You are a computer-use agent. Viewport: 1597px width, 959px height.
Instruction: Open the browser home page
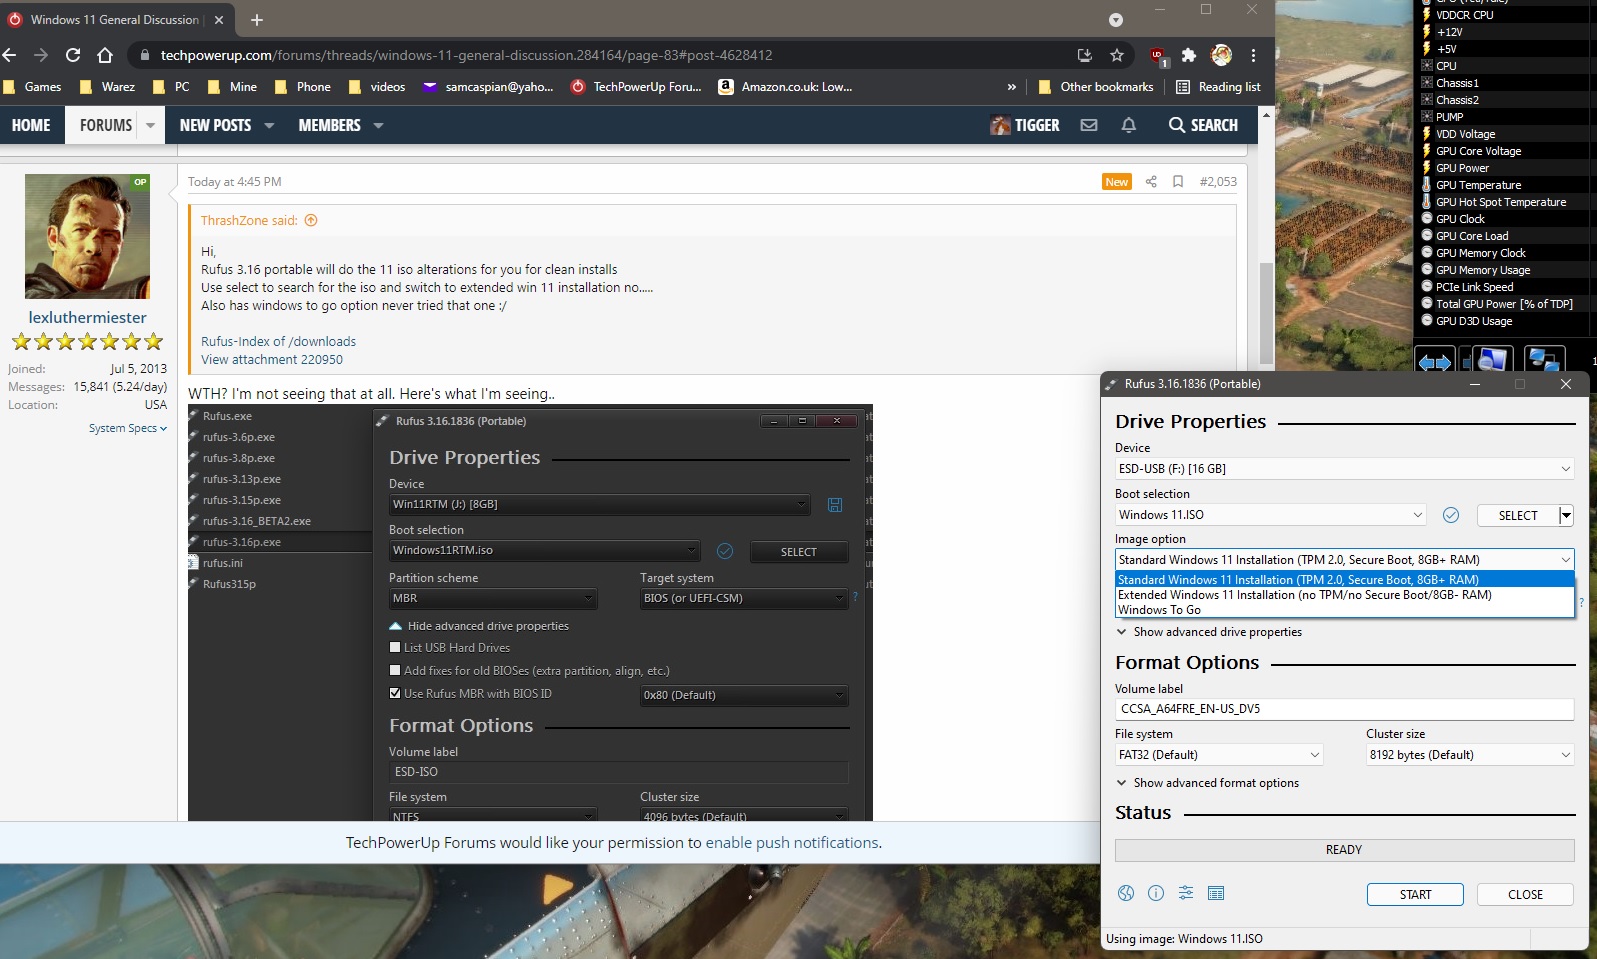[x=105, y=55]
